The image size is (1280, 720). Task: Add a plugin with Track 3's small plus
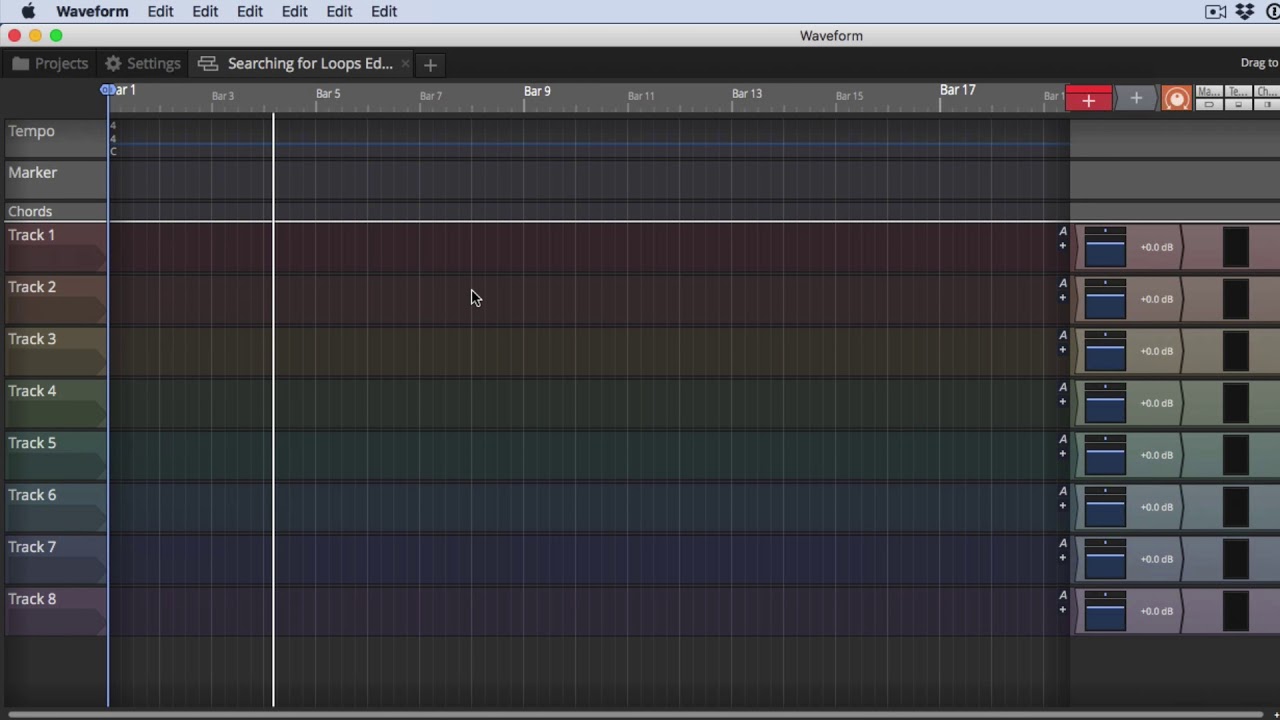pos(1063,350)
